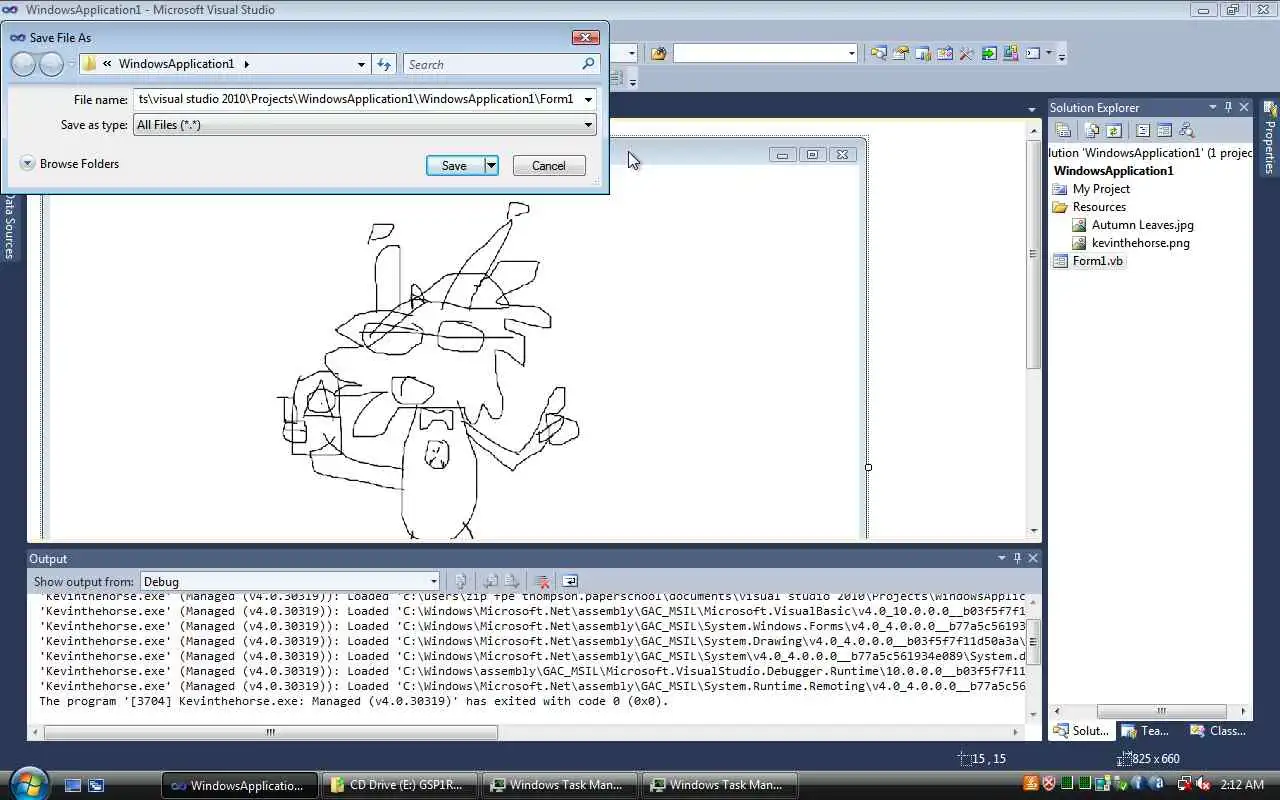This screenshot has width=1280, height=800.
Task: Open the main toolbar options overflow arrow
Action: (1062, 55)
